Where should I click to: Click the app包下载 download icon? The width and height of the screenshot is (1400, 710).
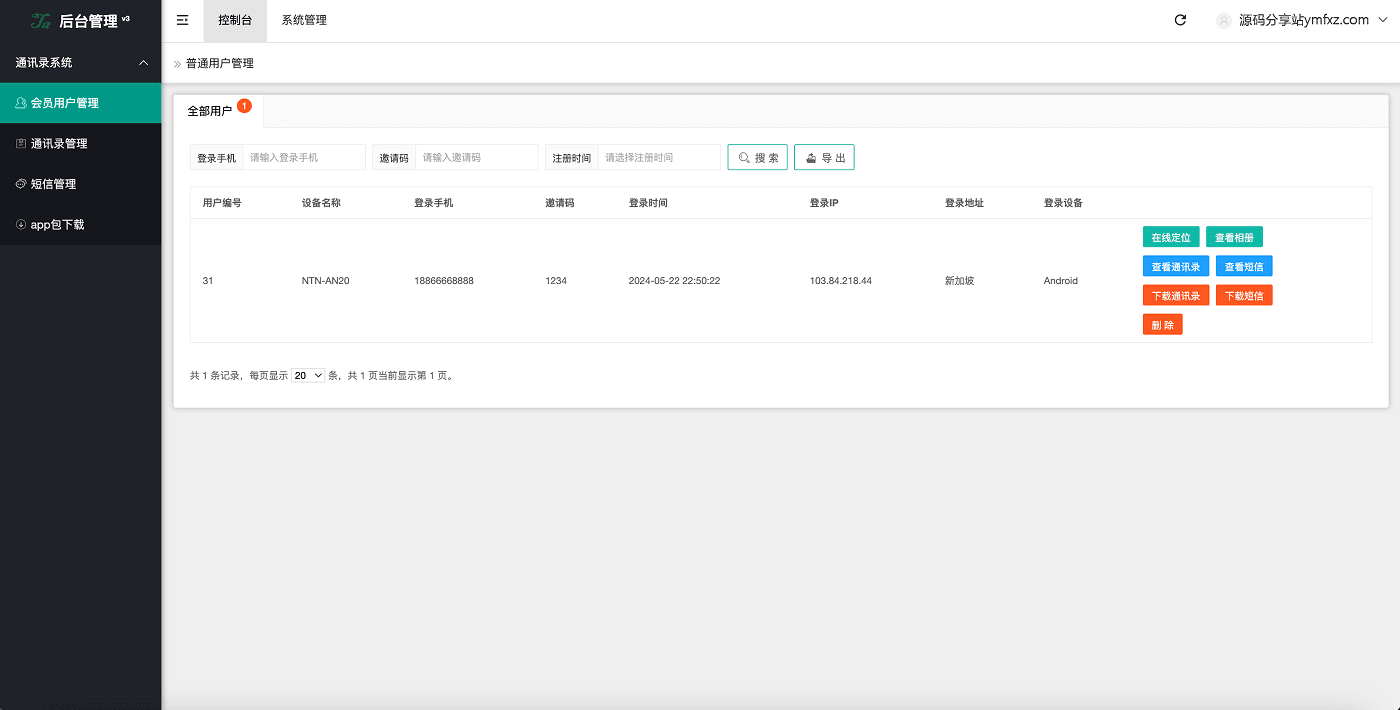click(21, 225)
